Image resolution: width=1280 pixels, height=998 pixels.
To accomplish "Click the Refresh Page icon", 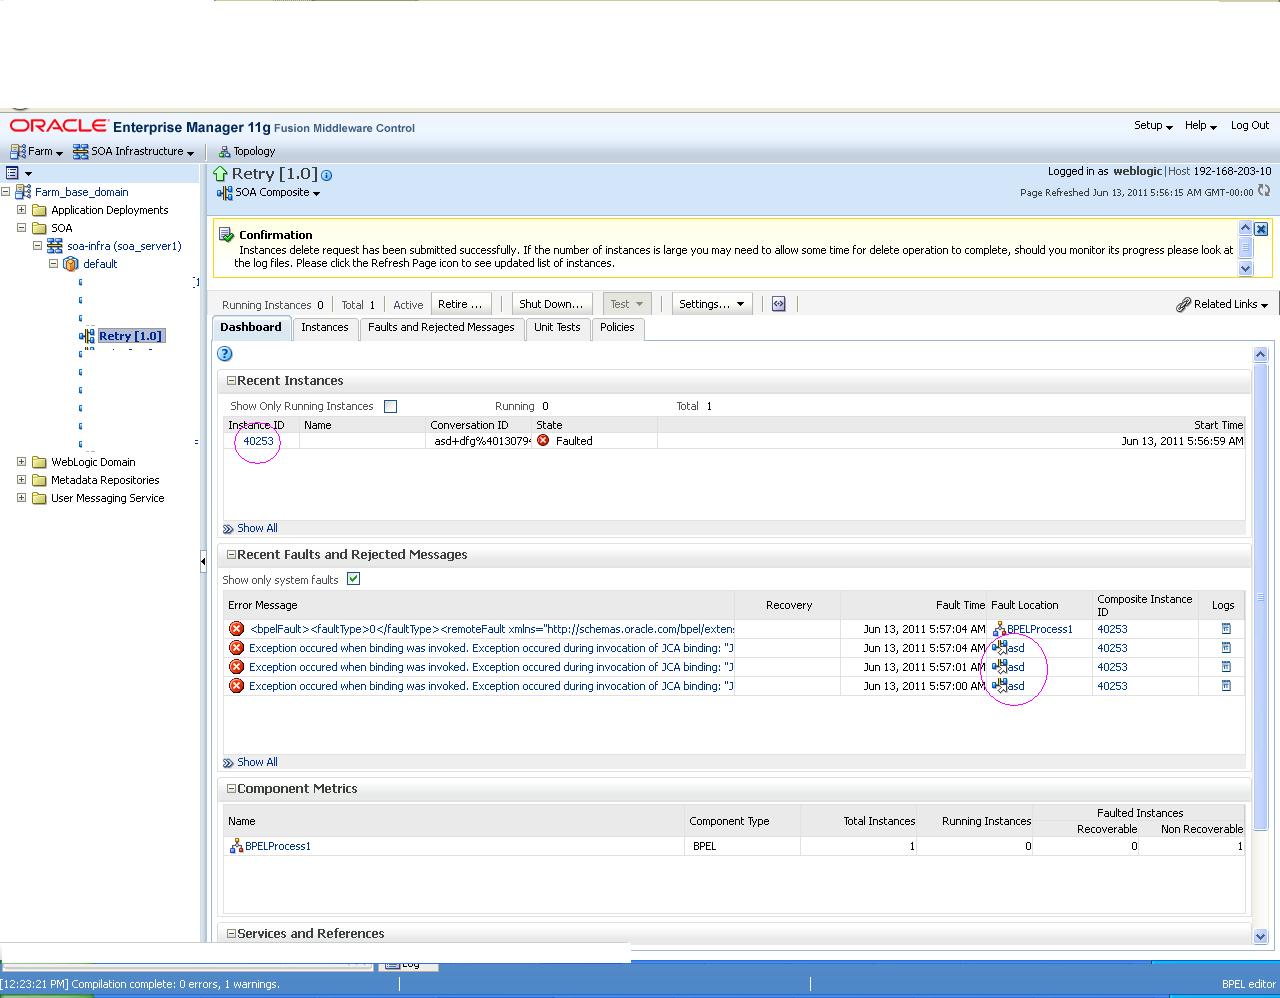I will tap(1263, 191).
